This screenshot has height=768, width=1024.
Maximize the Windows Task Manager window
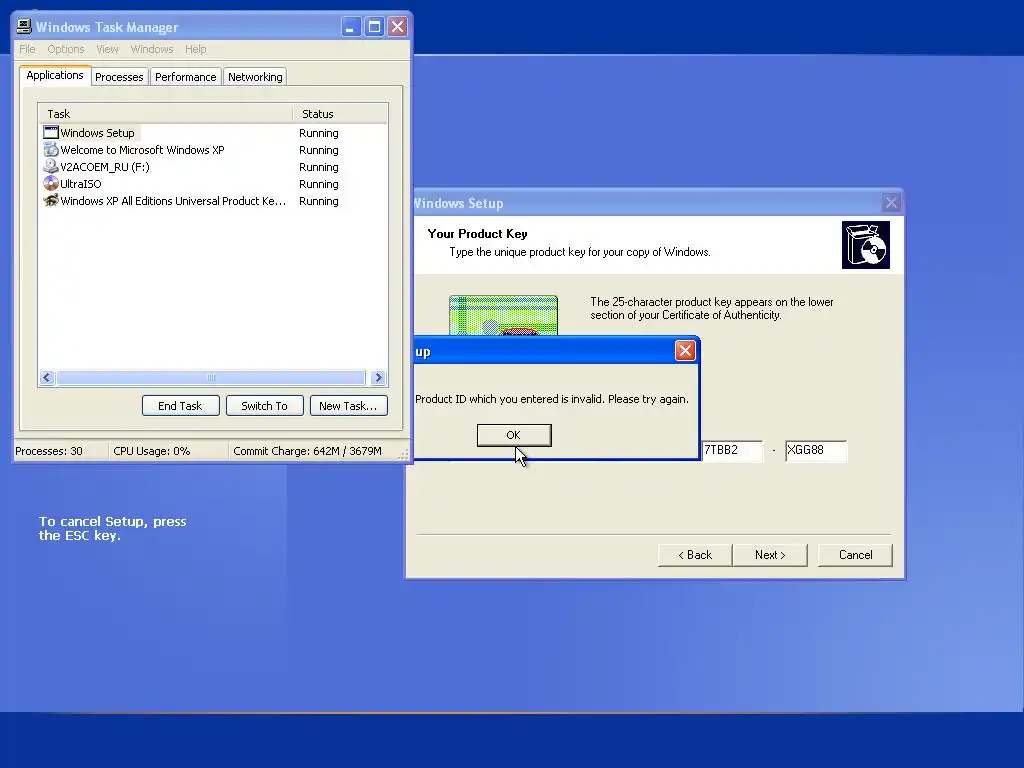[374, 27]
